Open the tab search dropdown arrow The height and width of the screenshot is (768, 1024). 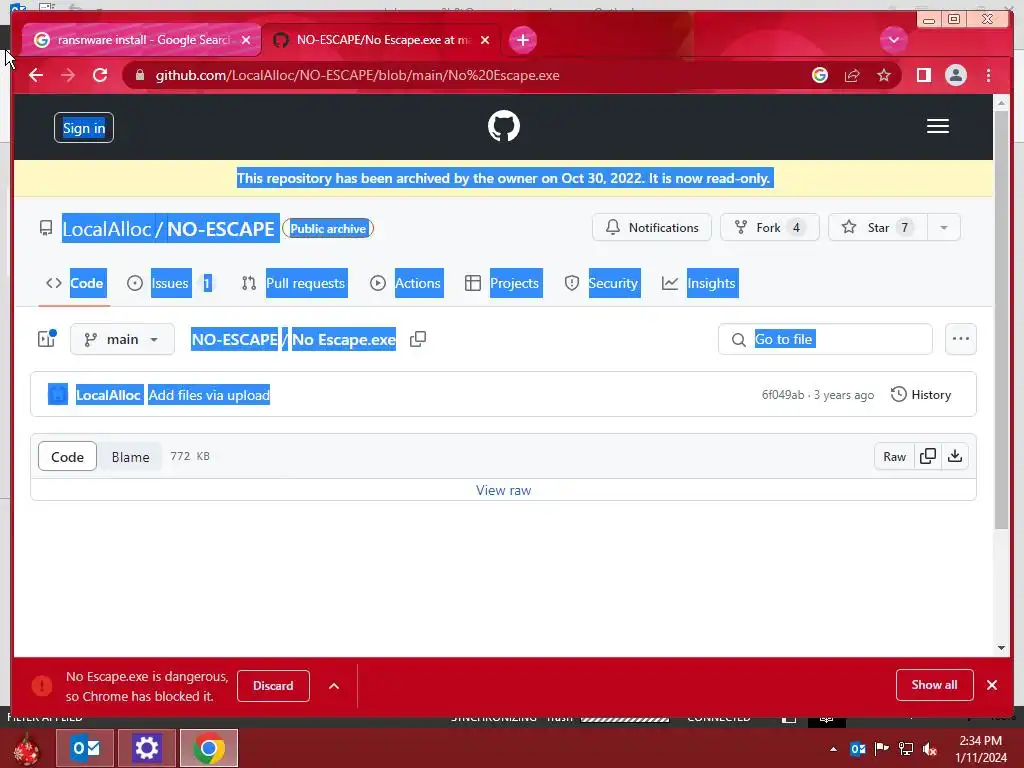coord(893,40)
